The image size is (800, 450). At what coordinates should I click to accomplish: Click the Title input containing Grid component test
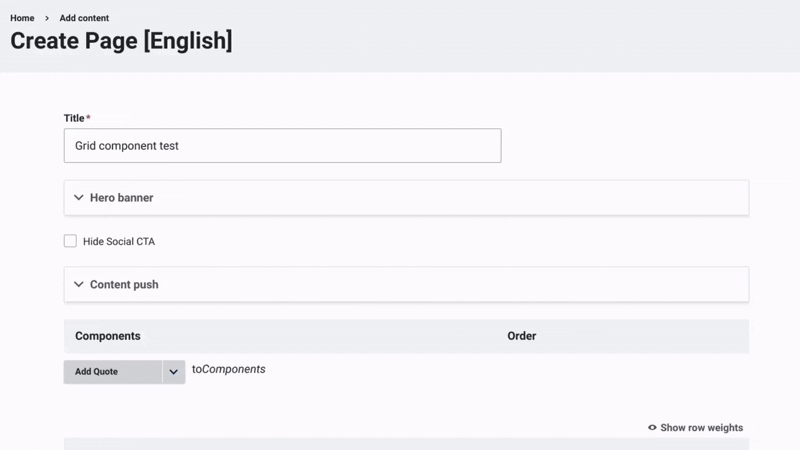point(282,146)
